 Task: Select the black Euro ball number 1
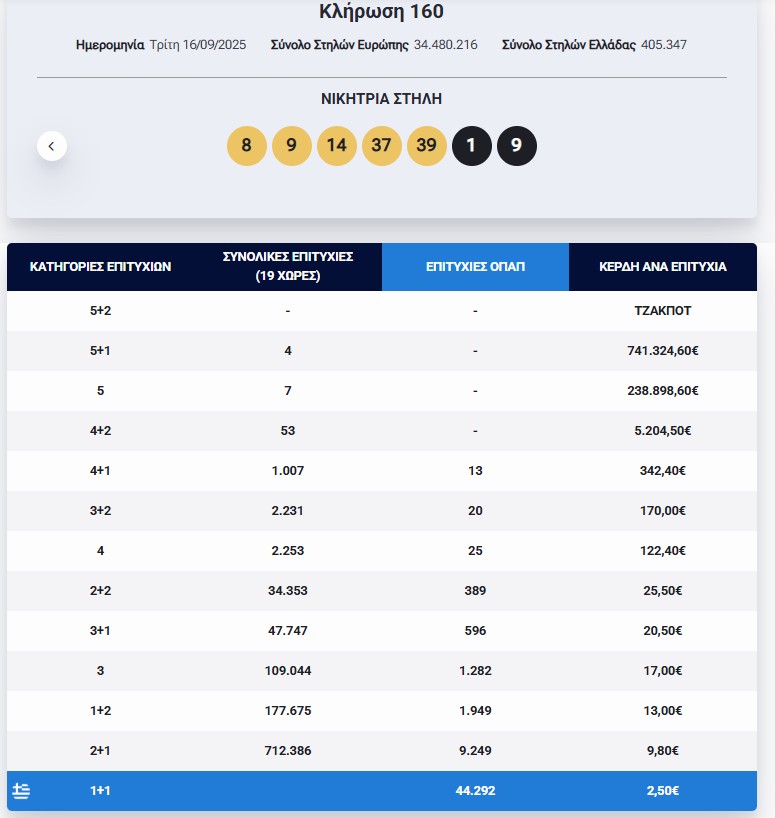coord(472,146)
